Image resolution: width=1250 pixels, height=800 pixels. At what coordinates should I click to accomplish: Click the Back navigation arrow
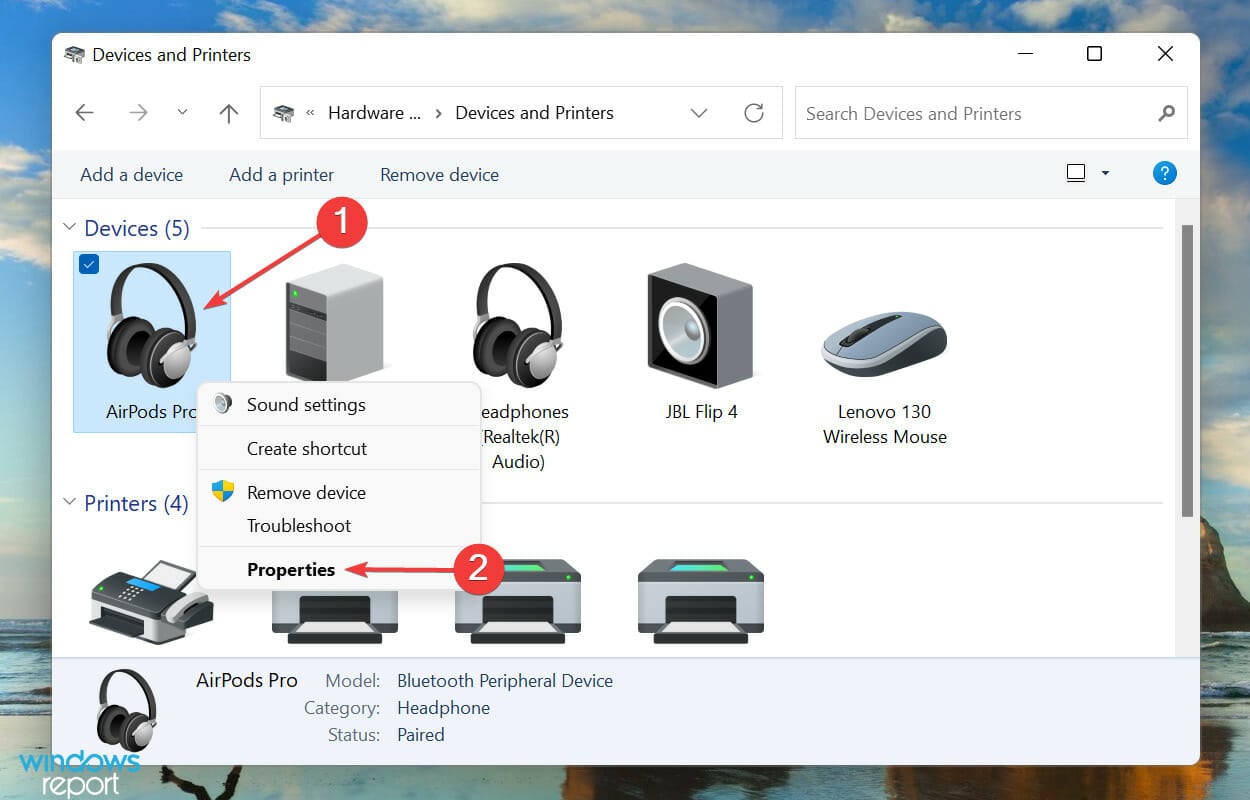coord(85,113)
